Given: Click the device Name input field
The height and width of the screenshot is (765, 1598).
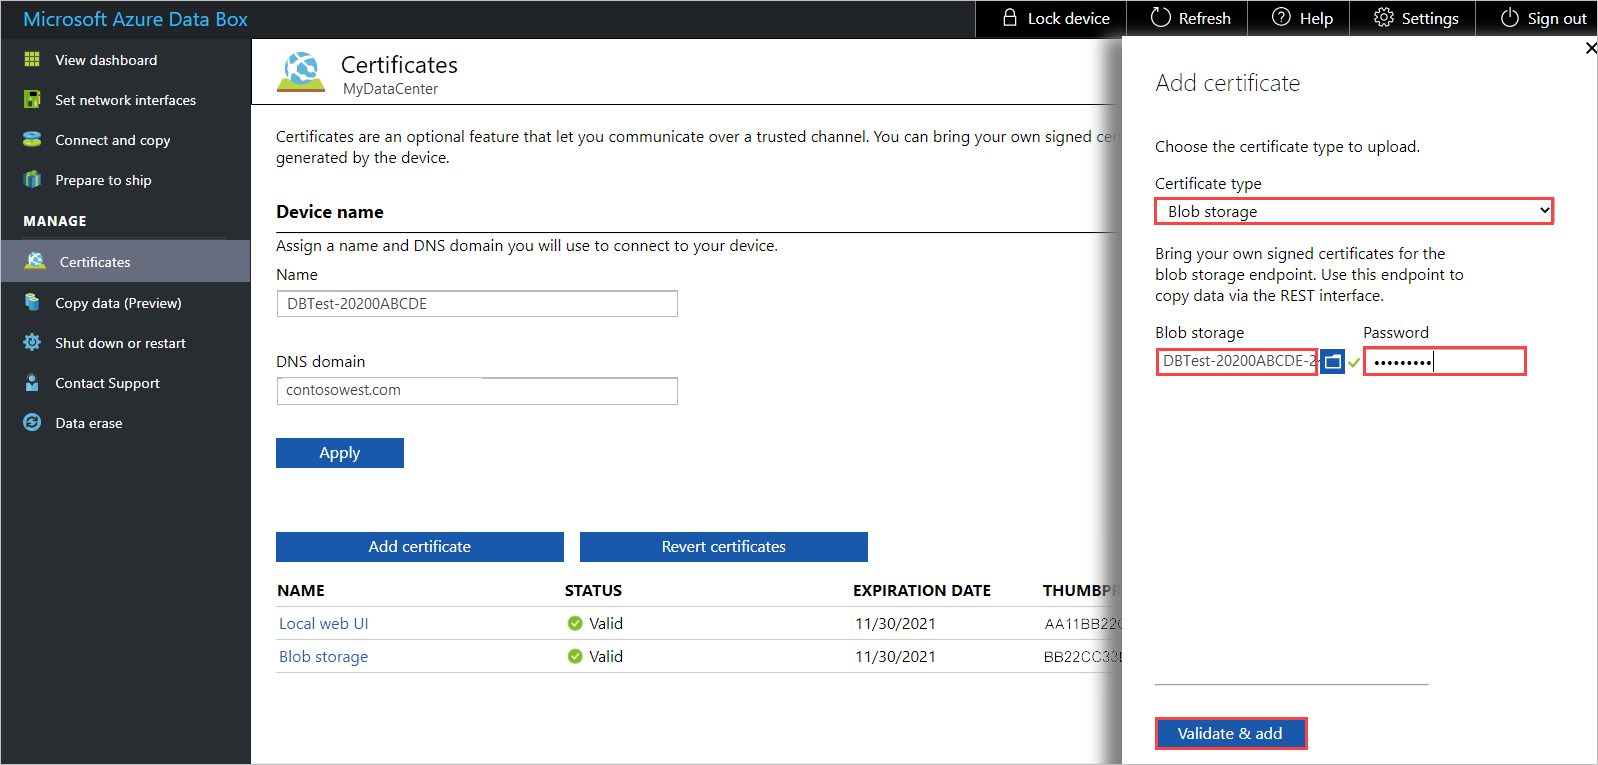Looking at the screenshot, I should pyautogui.click(x=477, y=304).
